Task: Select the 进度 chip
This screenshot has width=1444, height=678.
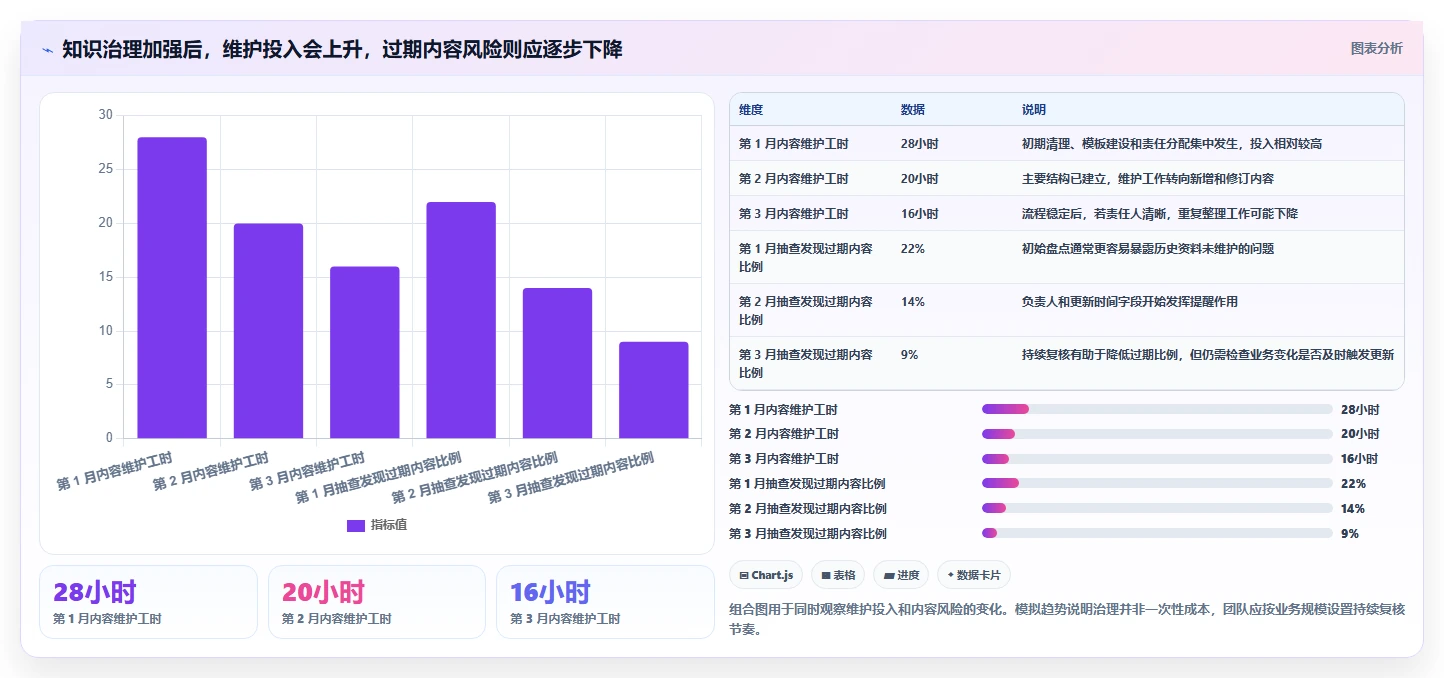Action: tap(901, 575)
